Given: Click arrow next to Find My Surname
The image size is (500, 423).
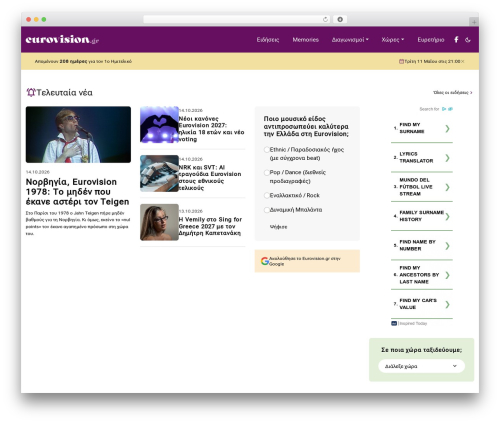Looking at the screenshot, I should point(447,128).
